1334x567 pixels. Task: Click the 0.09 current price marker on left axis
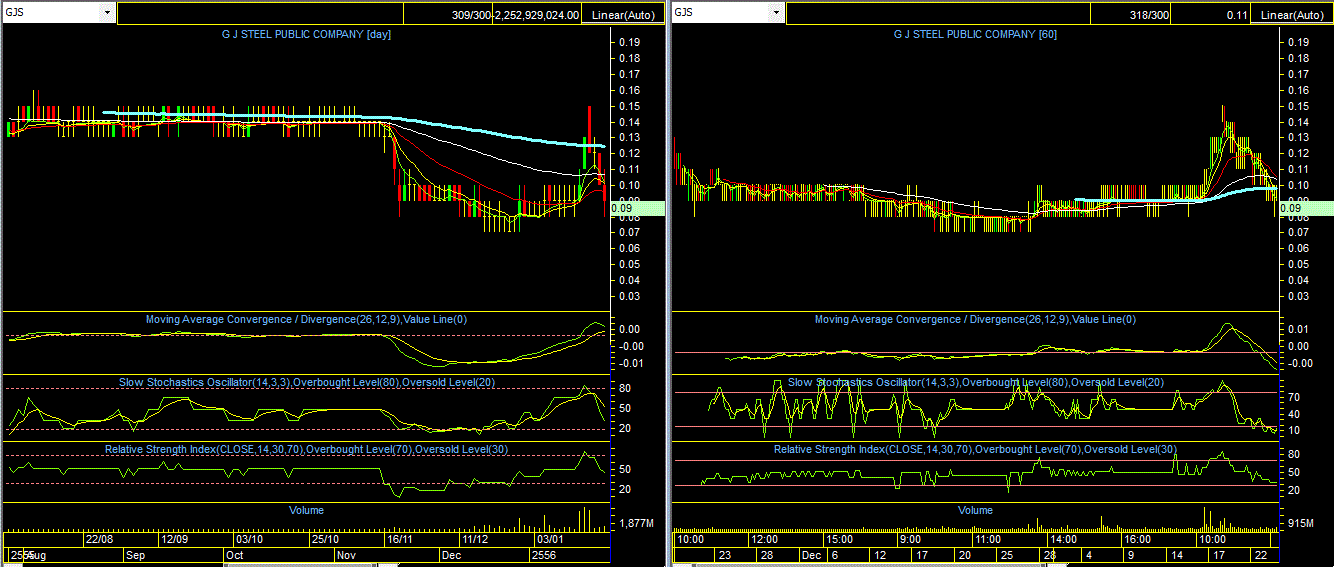[x=636, y=208]
